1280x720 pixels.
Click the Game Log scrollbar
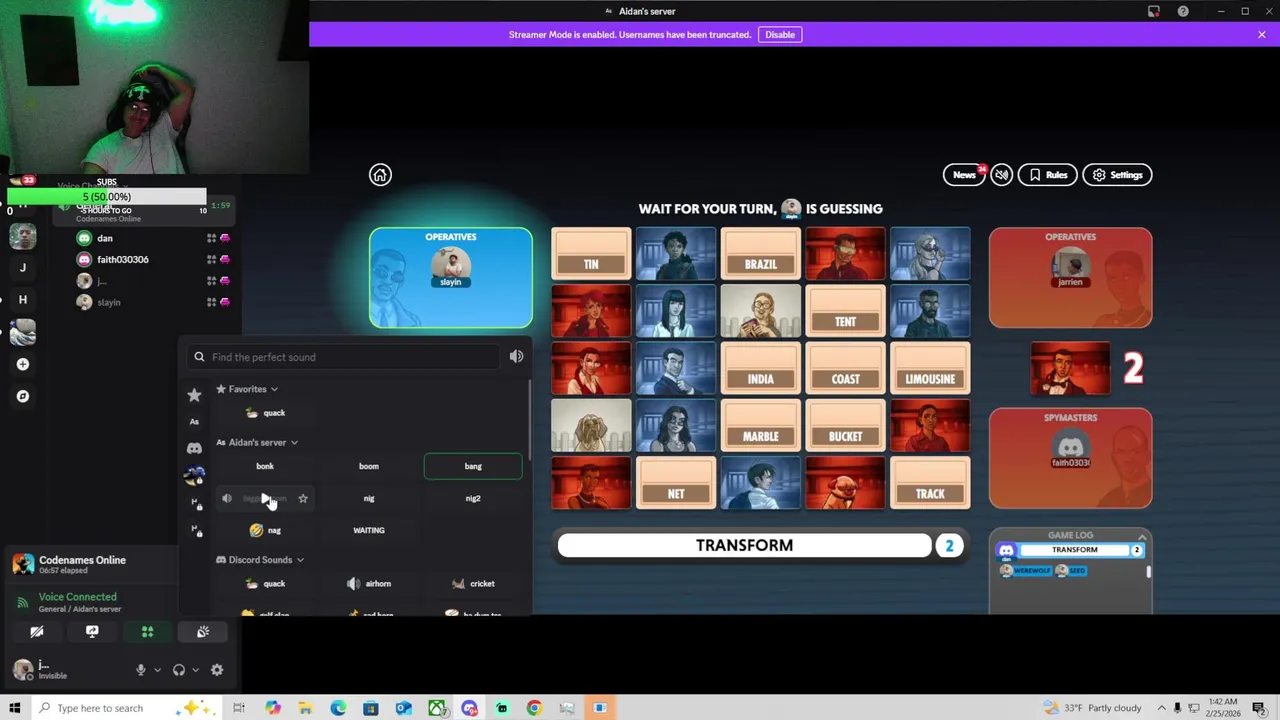click(x=1148, y=571)
